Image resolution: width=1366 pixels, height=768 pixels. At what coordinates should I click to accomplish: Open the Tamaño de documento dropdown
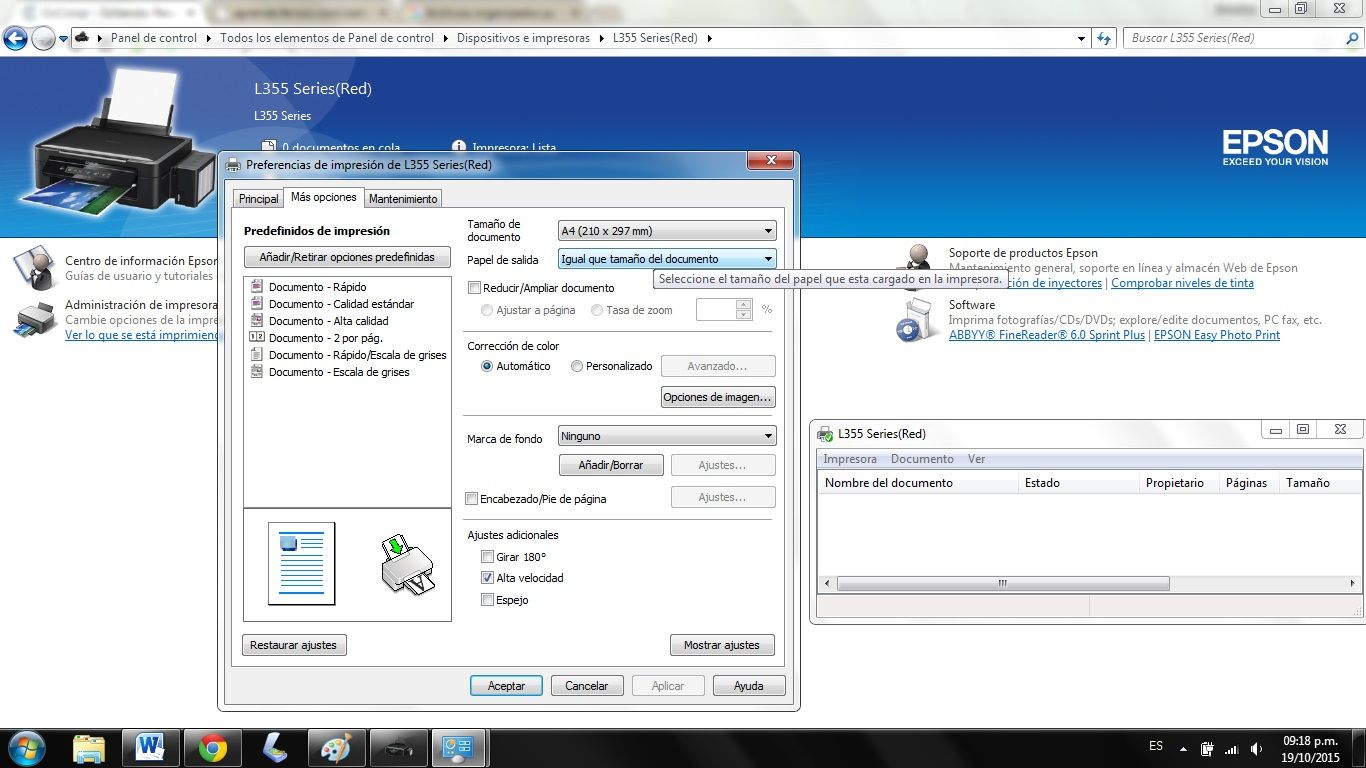pyautogui.click(x=667, y=231)
